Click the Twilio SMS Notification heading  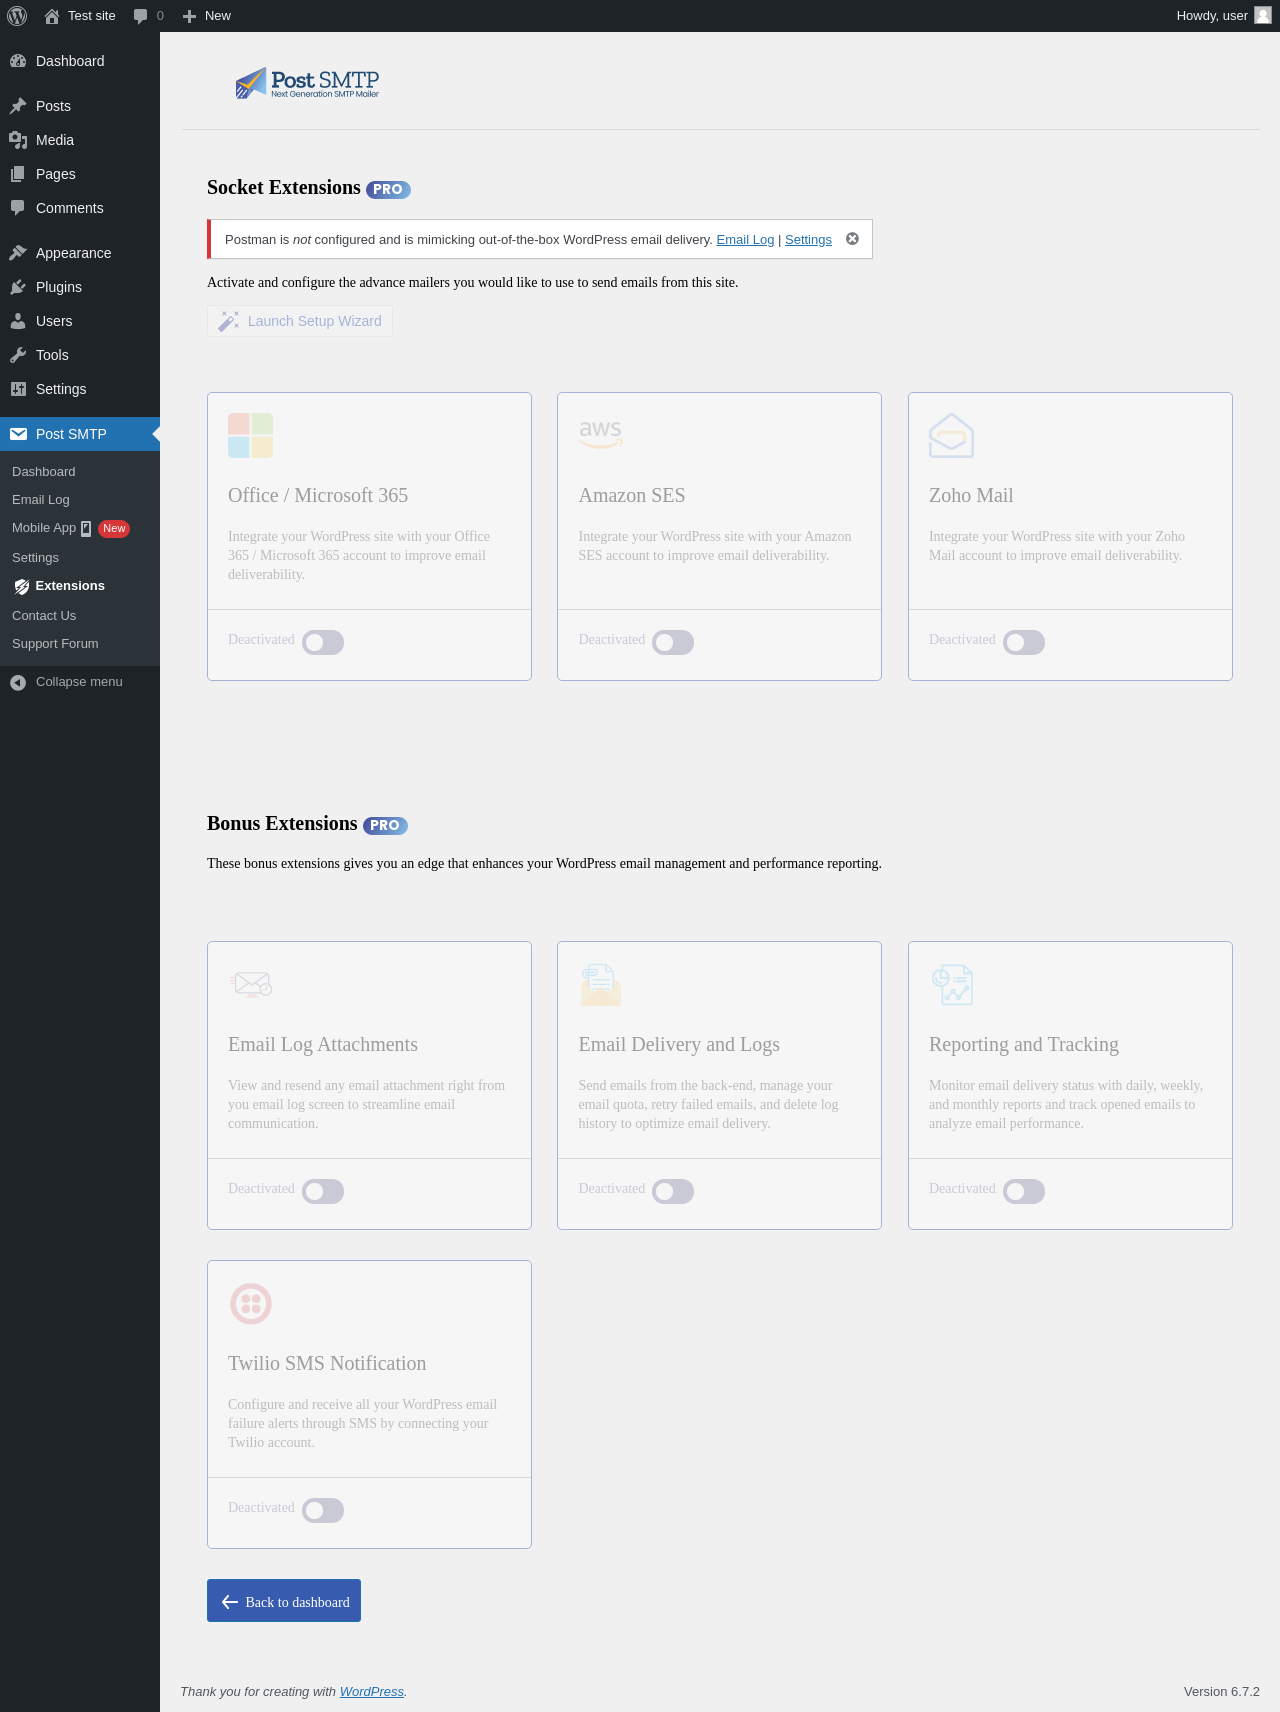[327, 1363]
